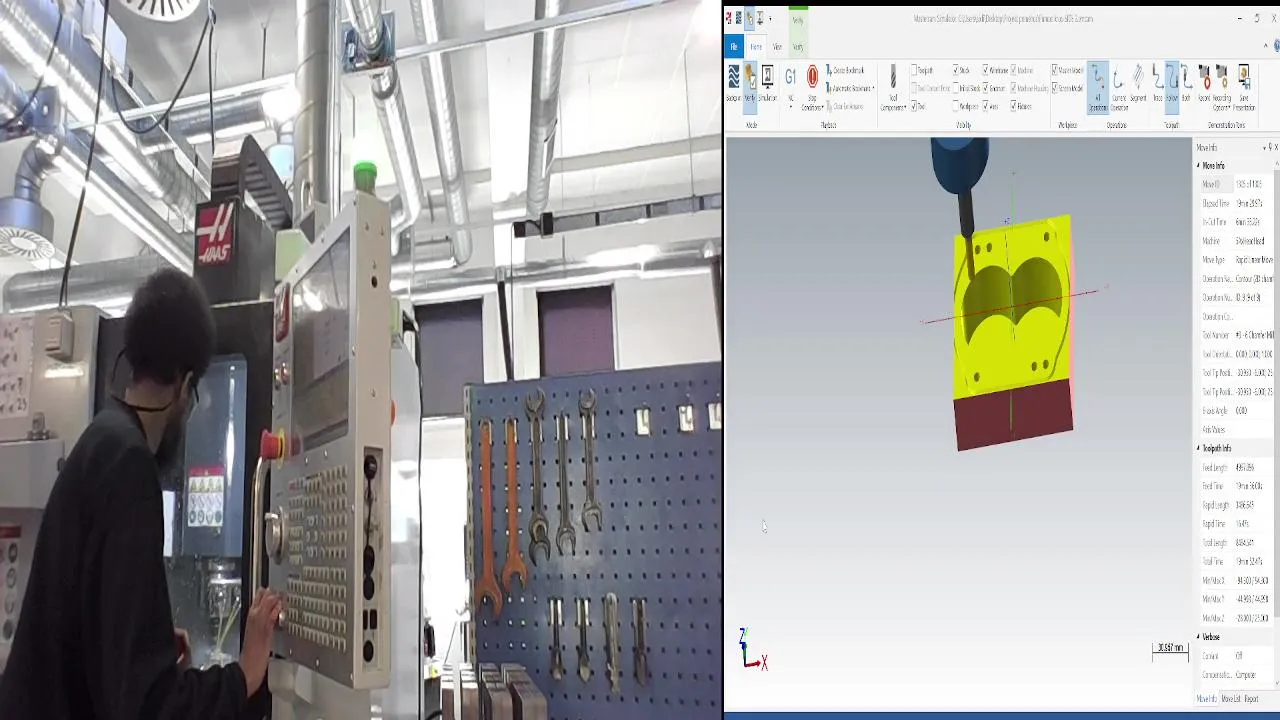Screen dimensions: 1280x720
Task: Toggle the Workpiece checkbox
Action: 956,106
